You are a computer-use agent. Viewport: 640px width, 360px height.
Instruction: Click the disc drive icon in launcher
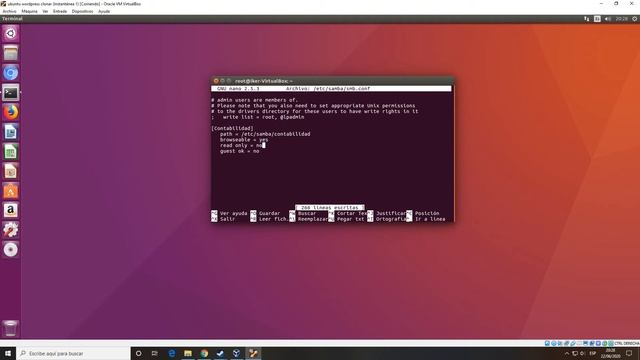[11, 250]
